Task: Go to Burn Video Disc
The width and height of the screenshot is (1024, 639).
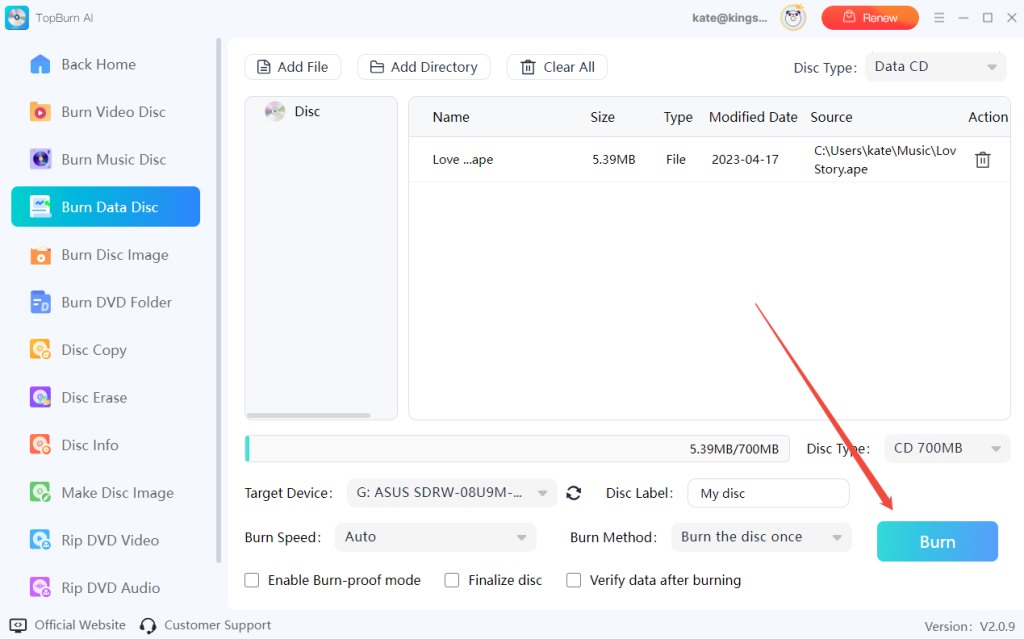Action: 113,112
